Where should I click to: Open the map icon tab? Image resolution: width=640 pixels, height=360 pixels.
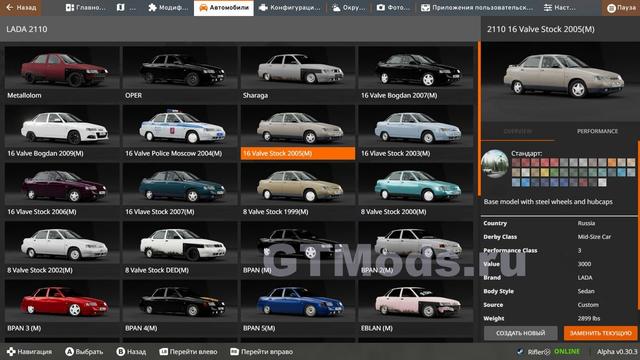point(126,8)
